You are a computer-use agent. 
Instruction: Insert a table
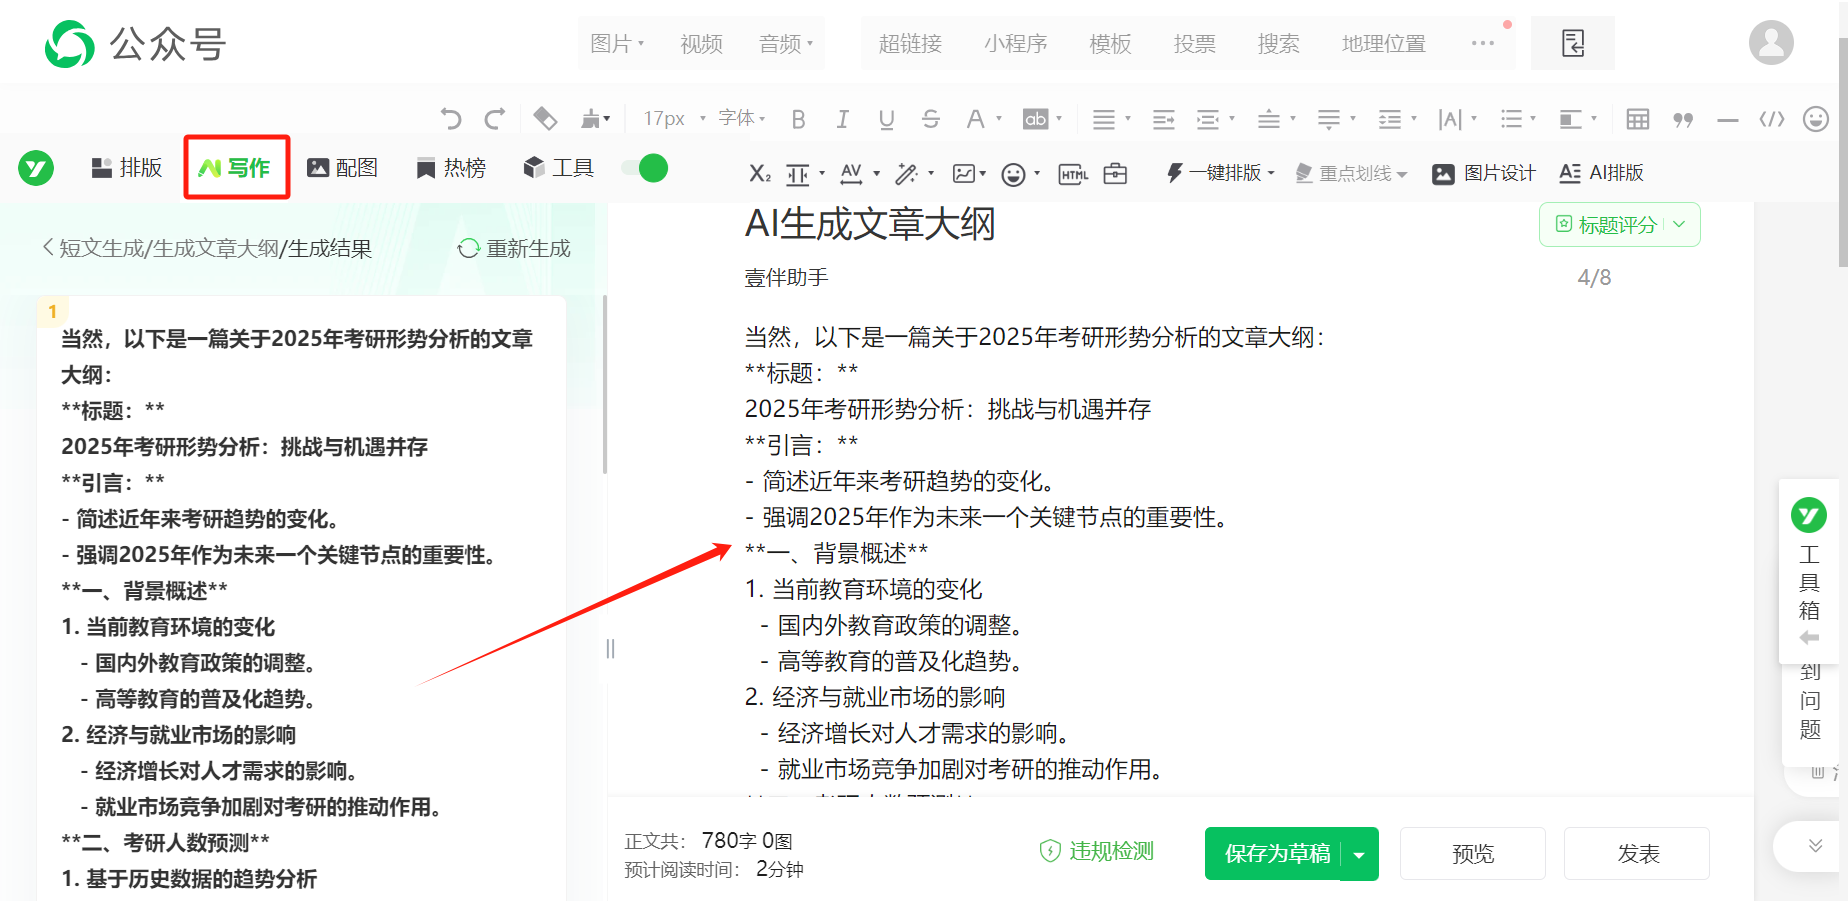coord(1638,119)
